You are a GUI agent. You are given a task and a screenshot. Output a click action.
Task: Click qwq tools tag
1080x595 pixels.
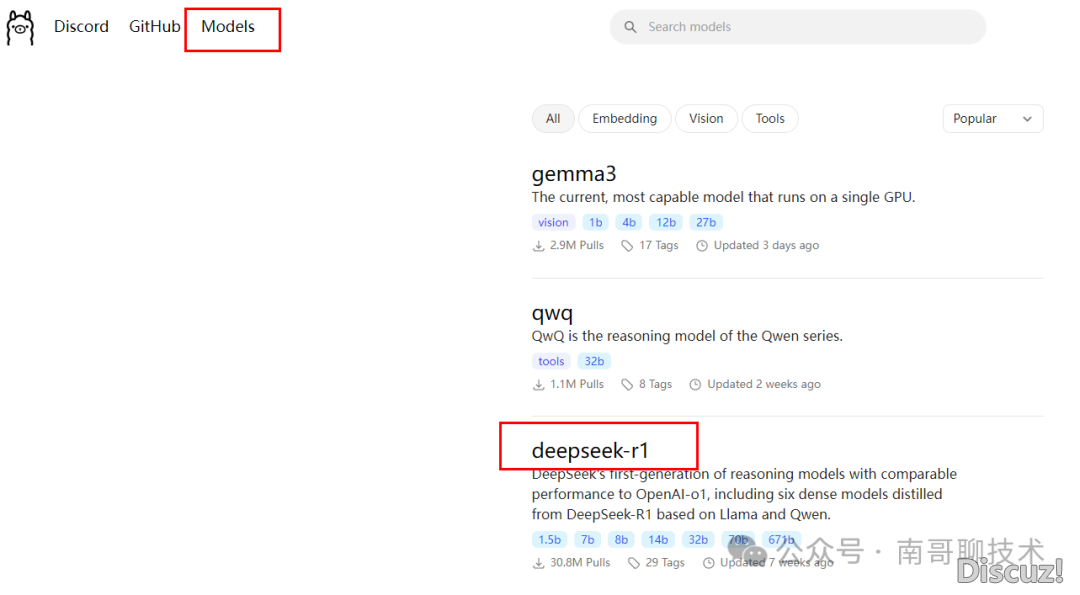pyautogui.click(x=551, y=362)
